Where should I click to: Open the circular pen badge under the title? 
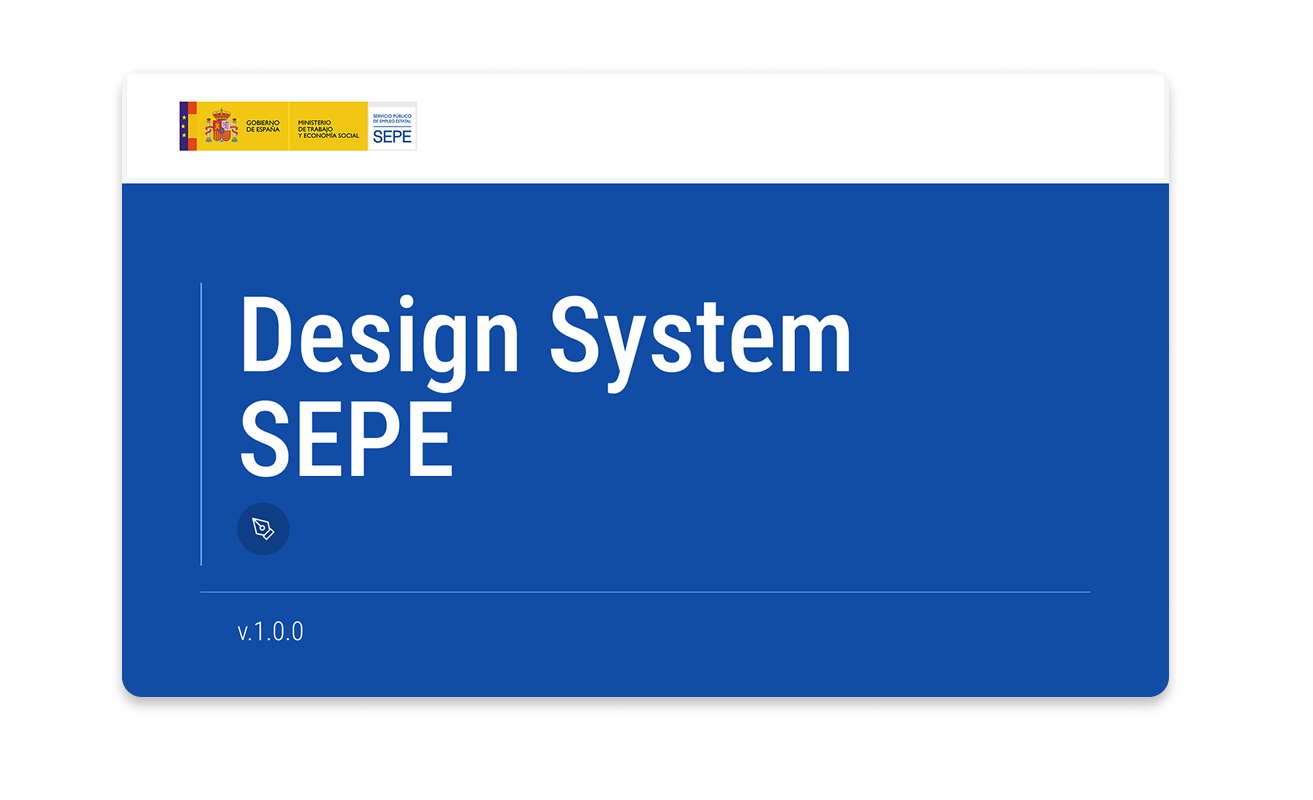pyautogui.click(x=262, y=528)
